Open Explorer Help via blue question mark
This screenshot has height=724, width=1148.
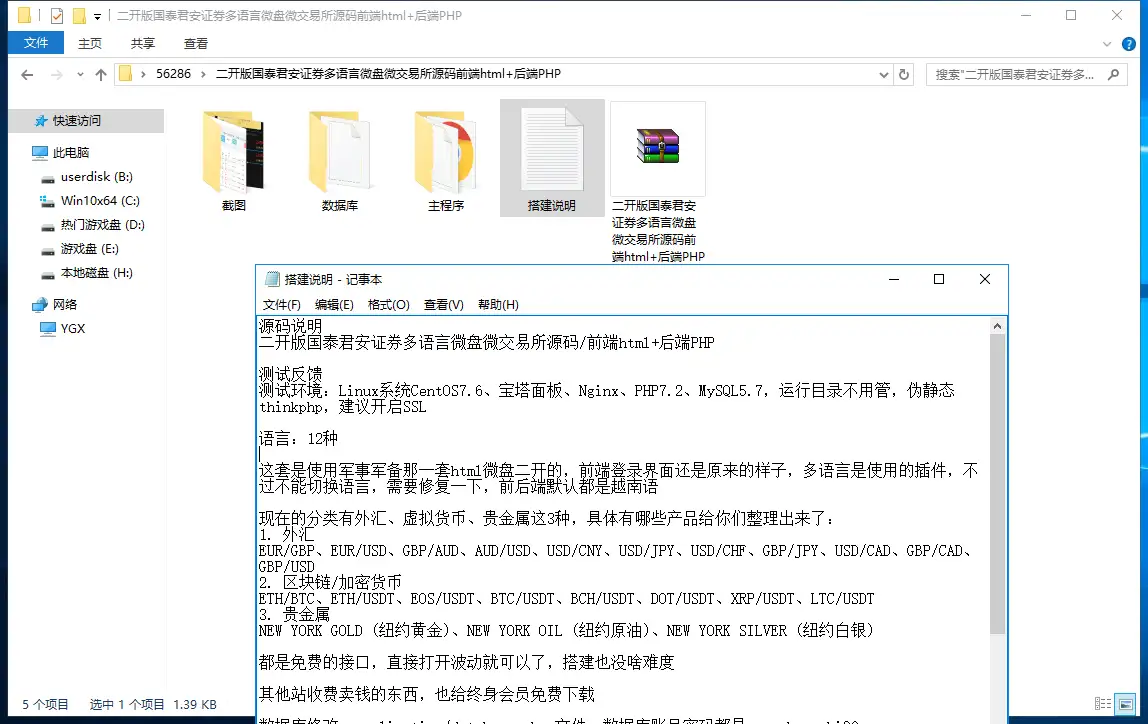(1129, 43)
